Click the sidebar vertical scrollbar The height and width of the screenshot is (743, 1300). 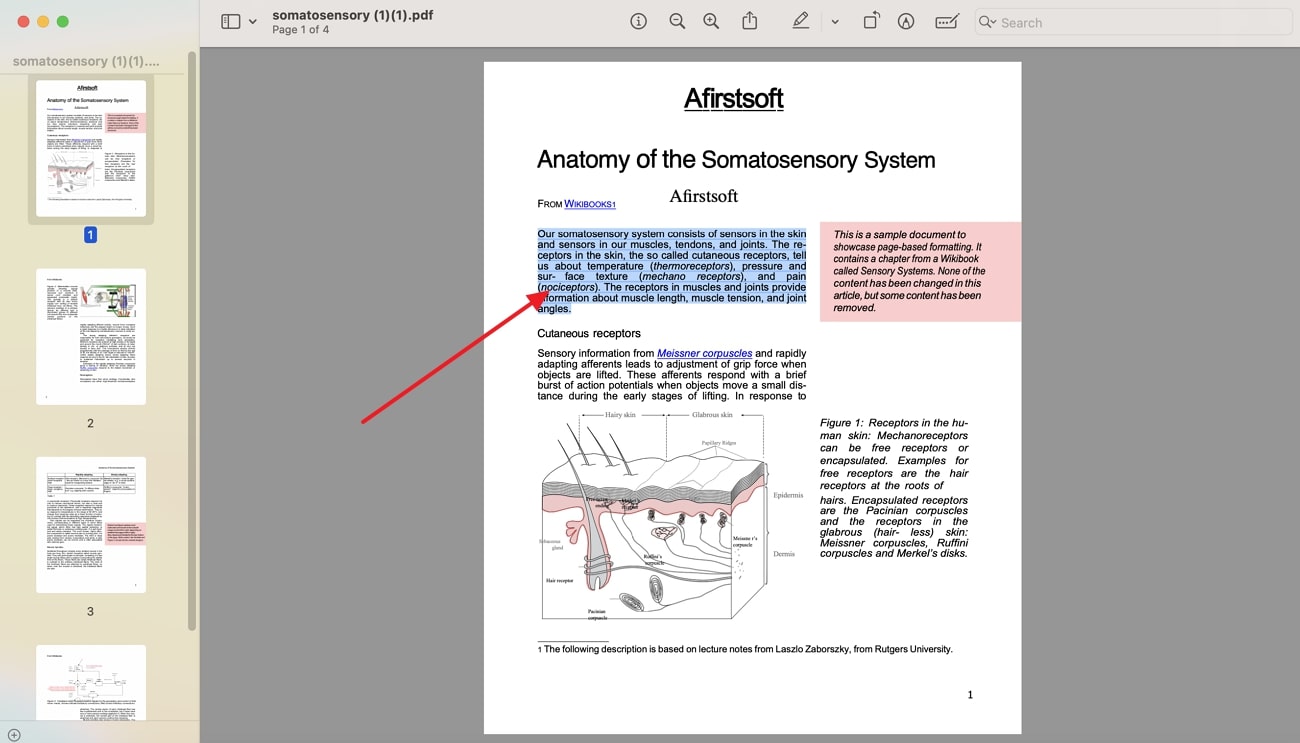pyautogui.click(x=192, y=340)
